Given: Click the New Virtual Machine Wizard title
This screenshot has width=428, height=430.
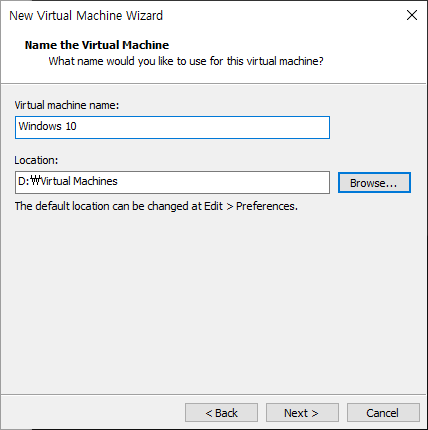Looking at the screenshot, I should (86, 16).
